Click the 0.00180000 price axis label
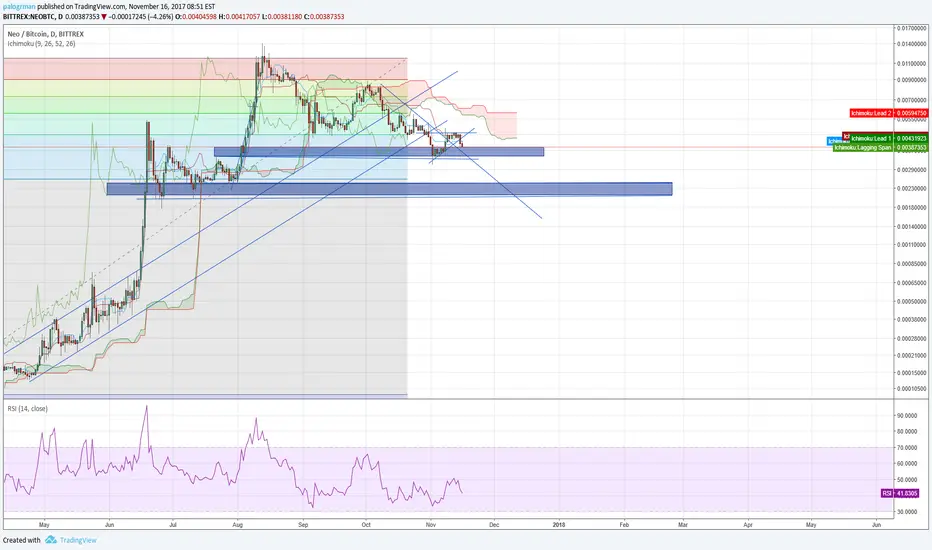 click(x=912, y=208)
